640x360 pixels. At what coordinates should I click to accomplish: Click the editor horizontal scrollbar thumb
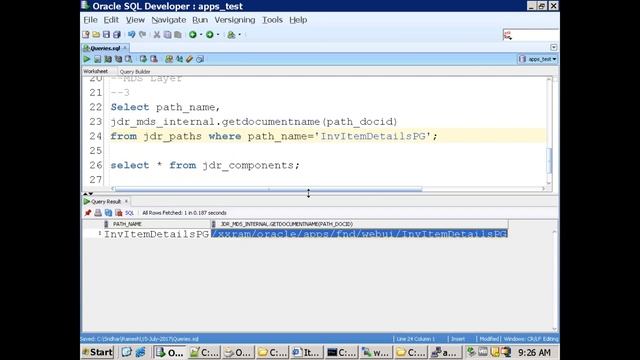269,189
